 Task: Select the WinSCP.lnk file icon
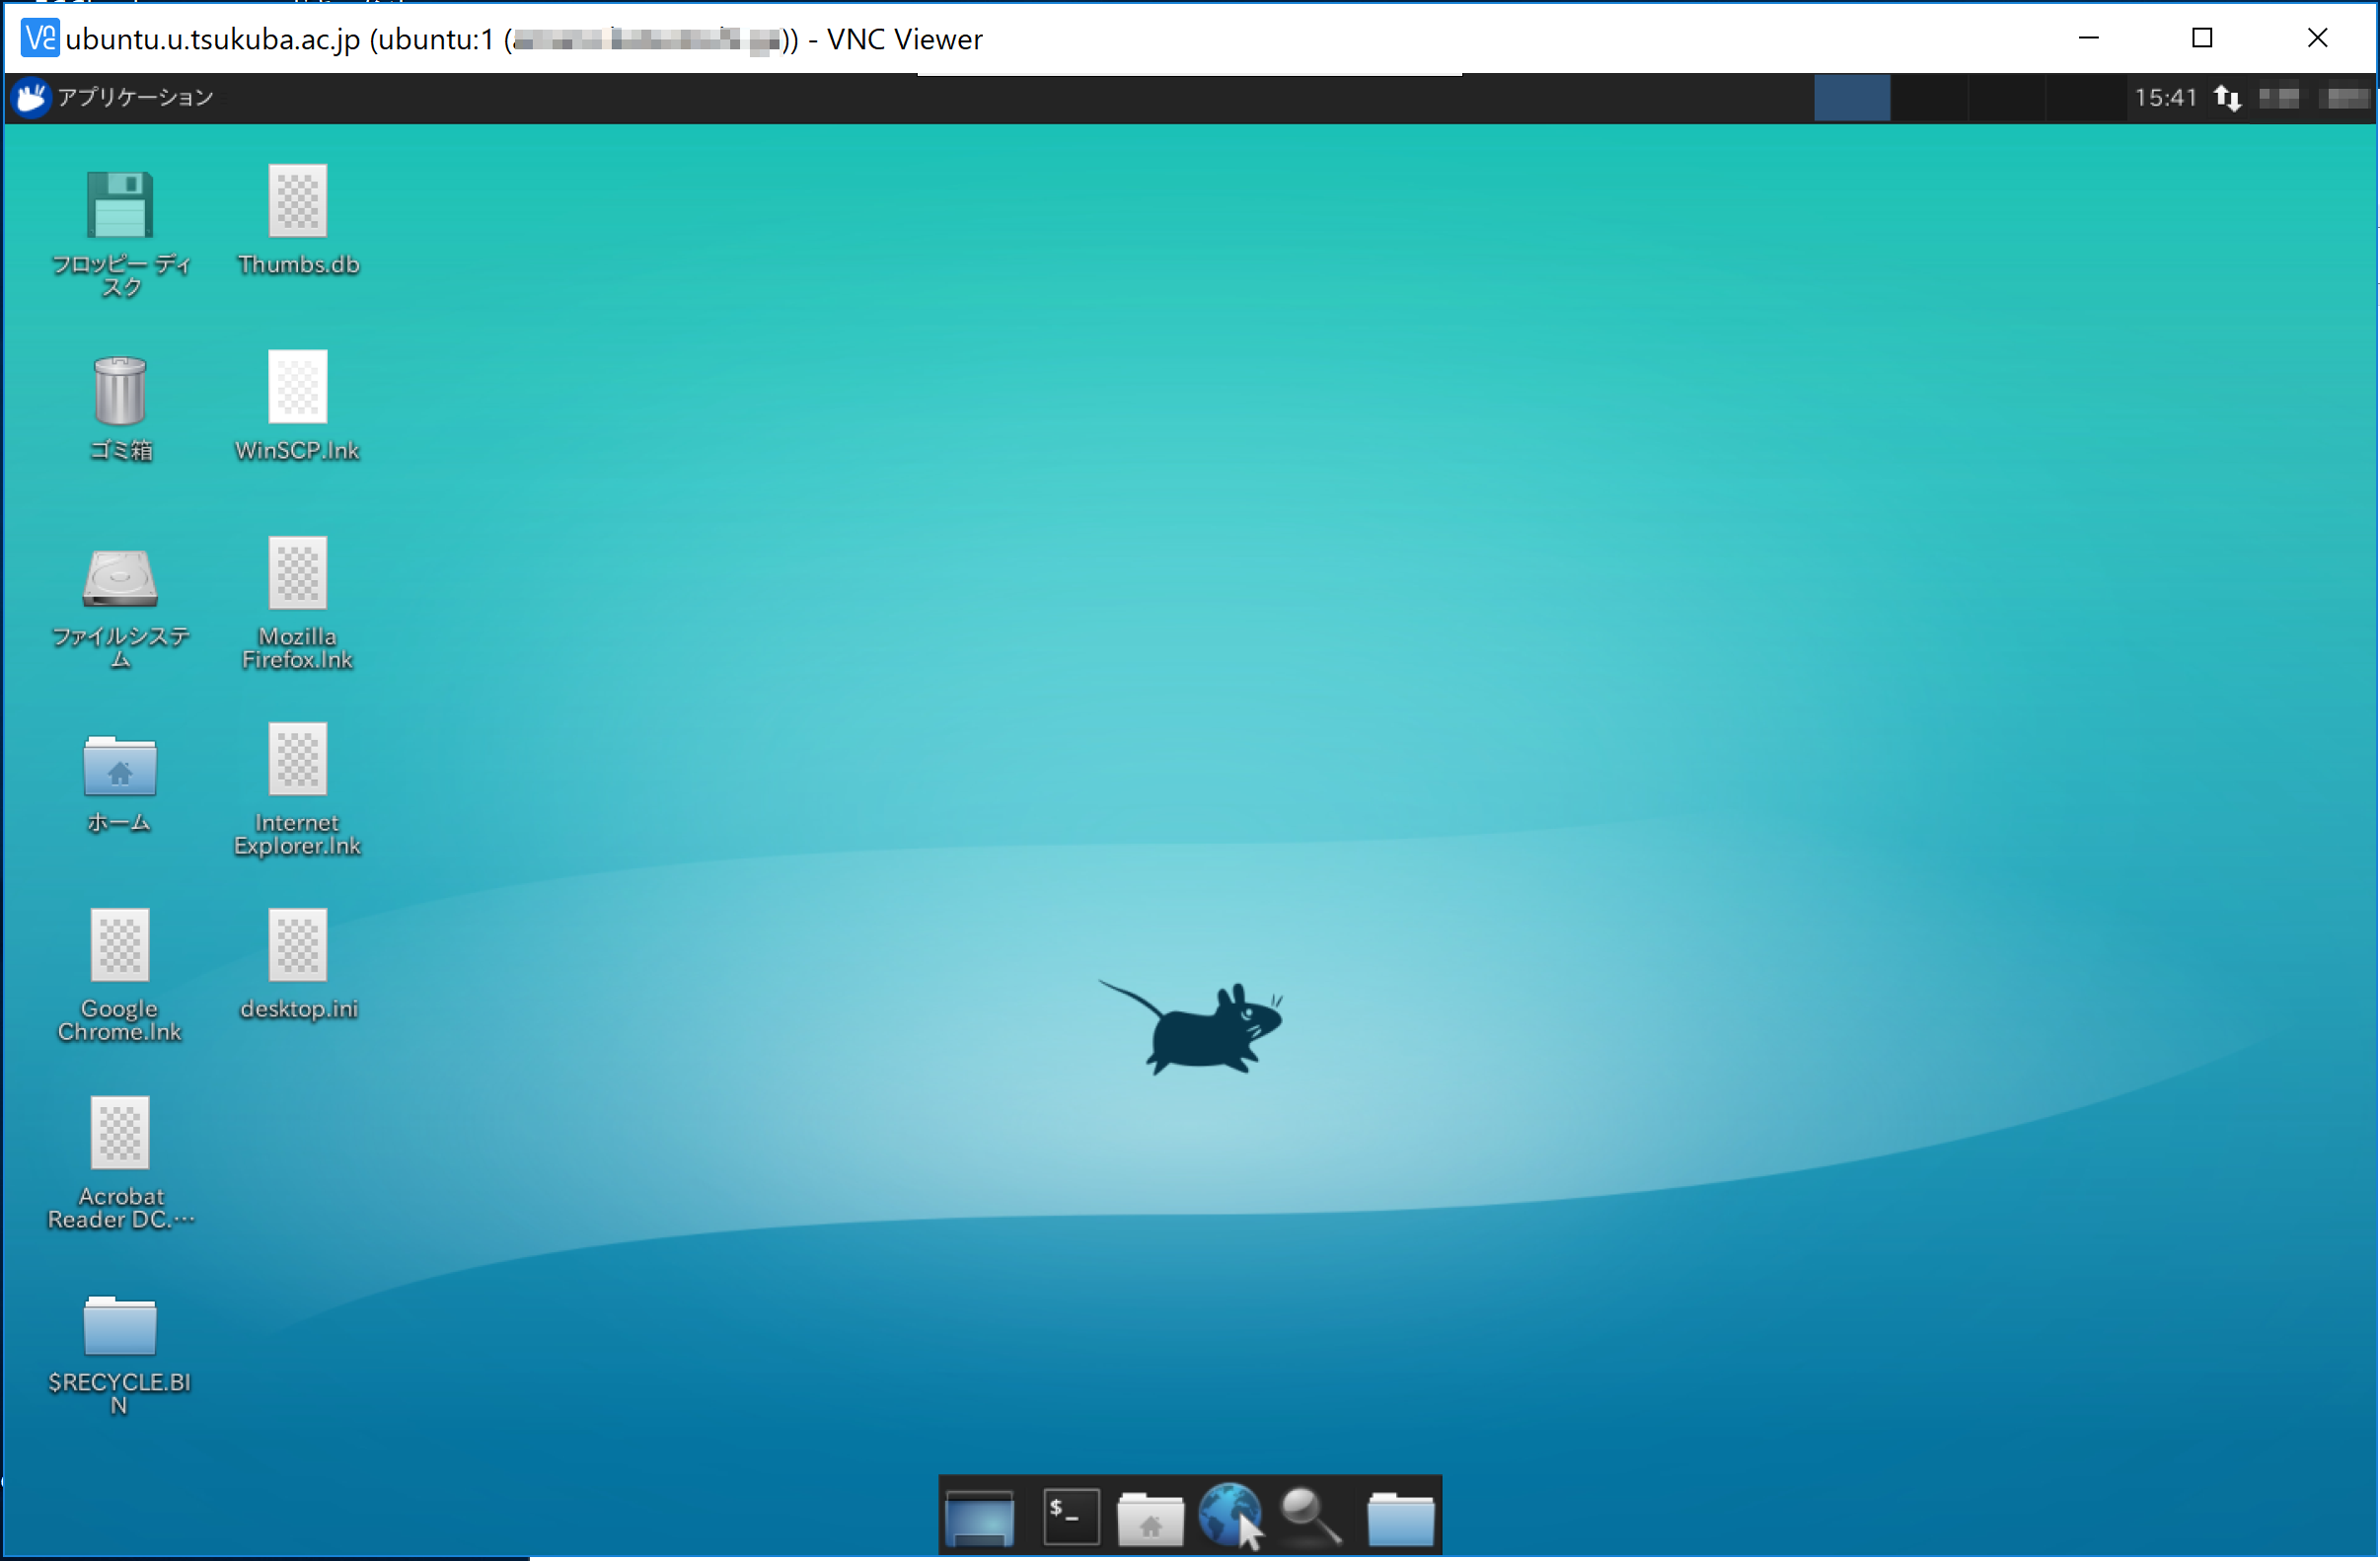(x=298, y=388)
